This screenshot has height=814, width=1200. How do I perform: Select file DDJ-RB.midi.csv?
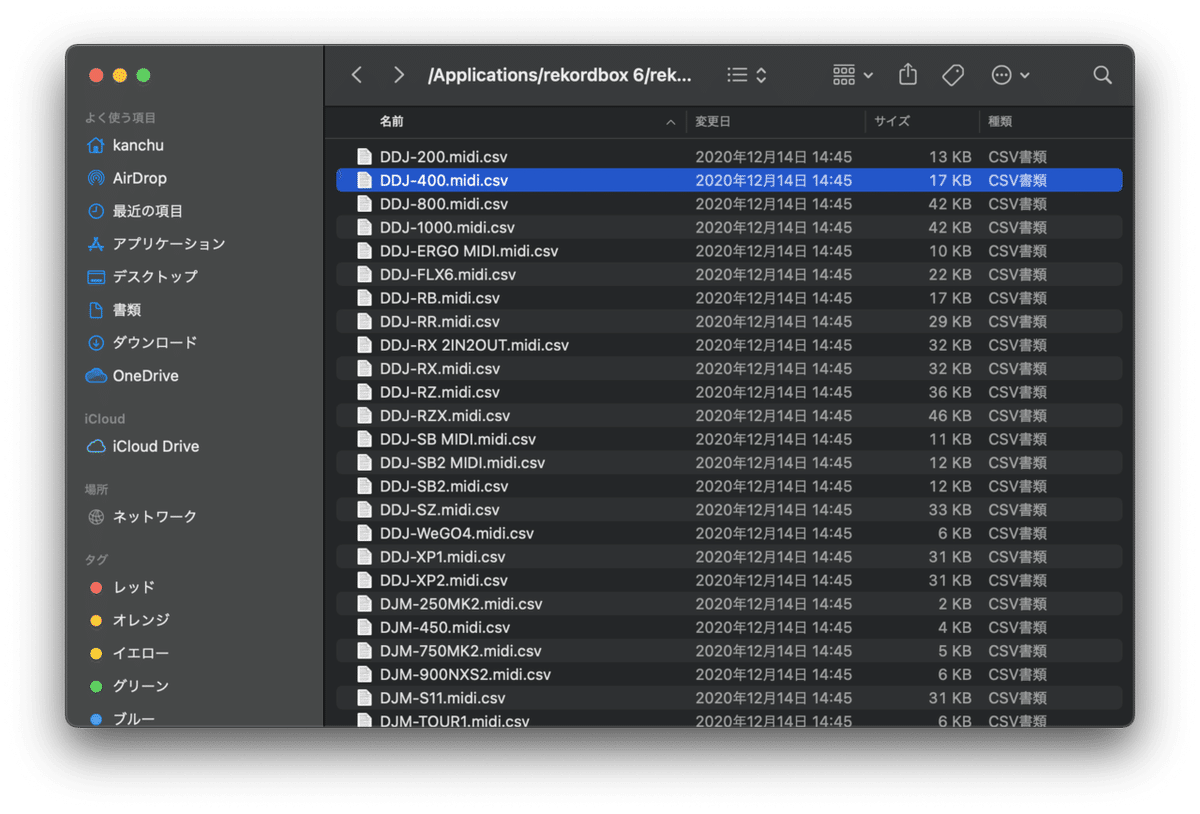point(729,298)
